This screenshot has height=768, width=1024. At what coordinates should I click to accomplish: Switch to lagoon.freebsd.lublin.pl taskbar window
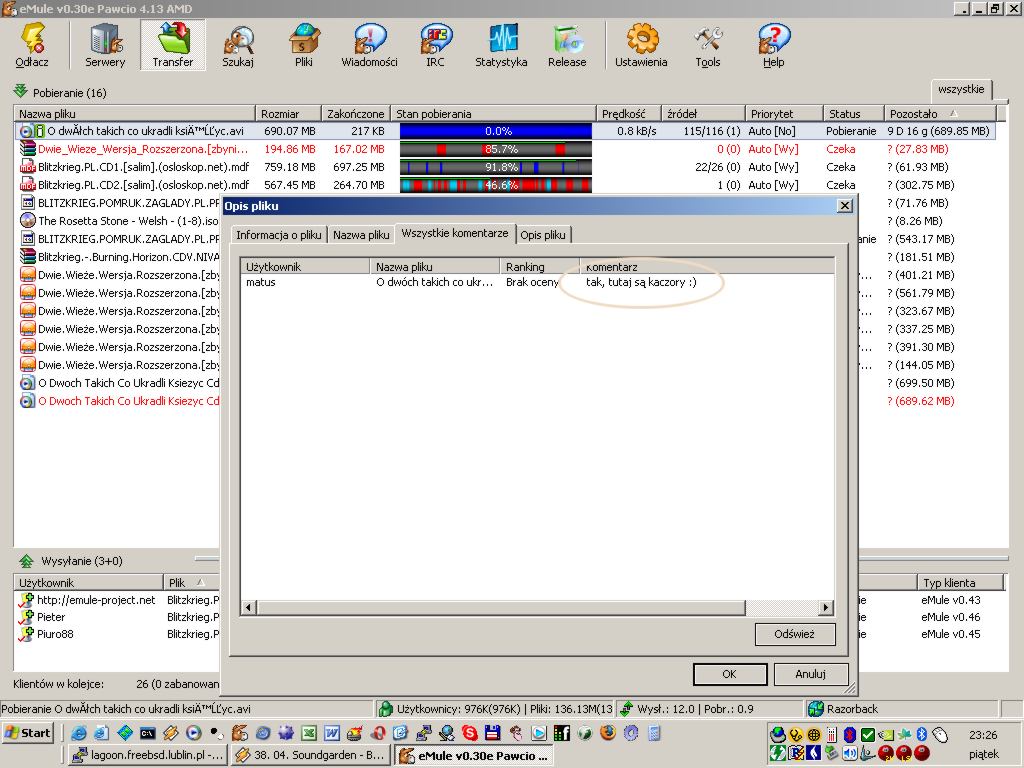148,756
